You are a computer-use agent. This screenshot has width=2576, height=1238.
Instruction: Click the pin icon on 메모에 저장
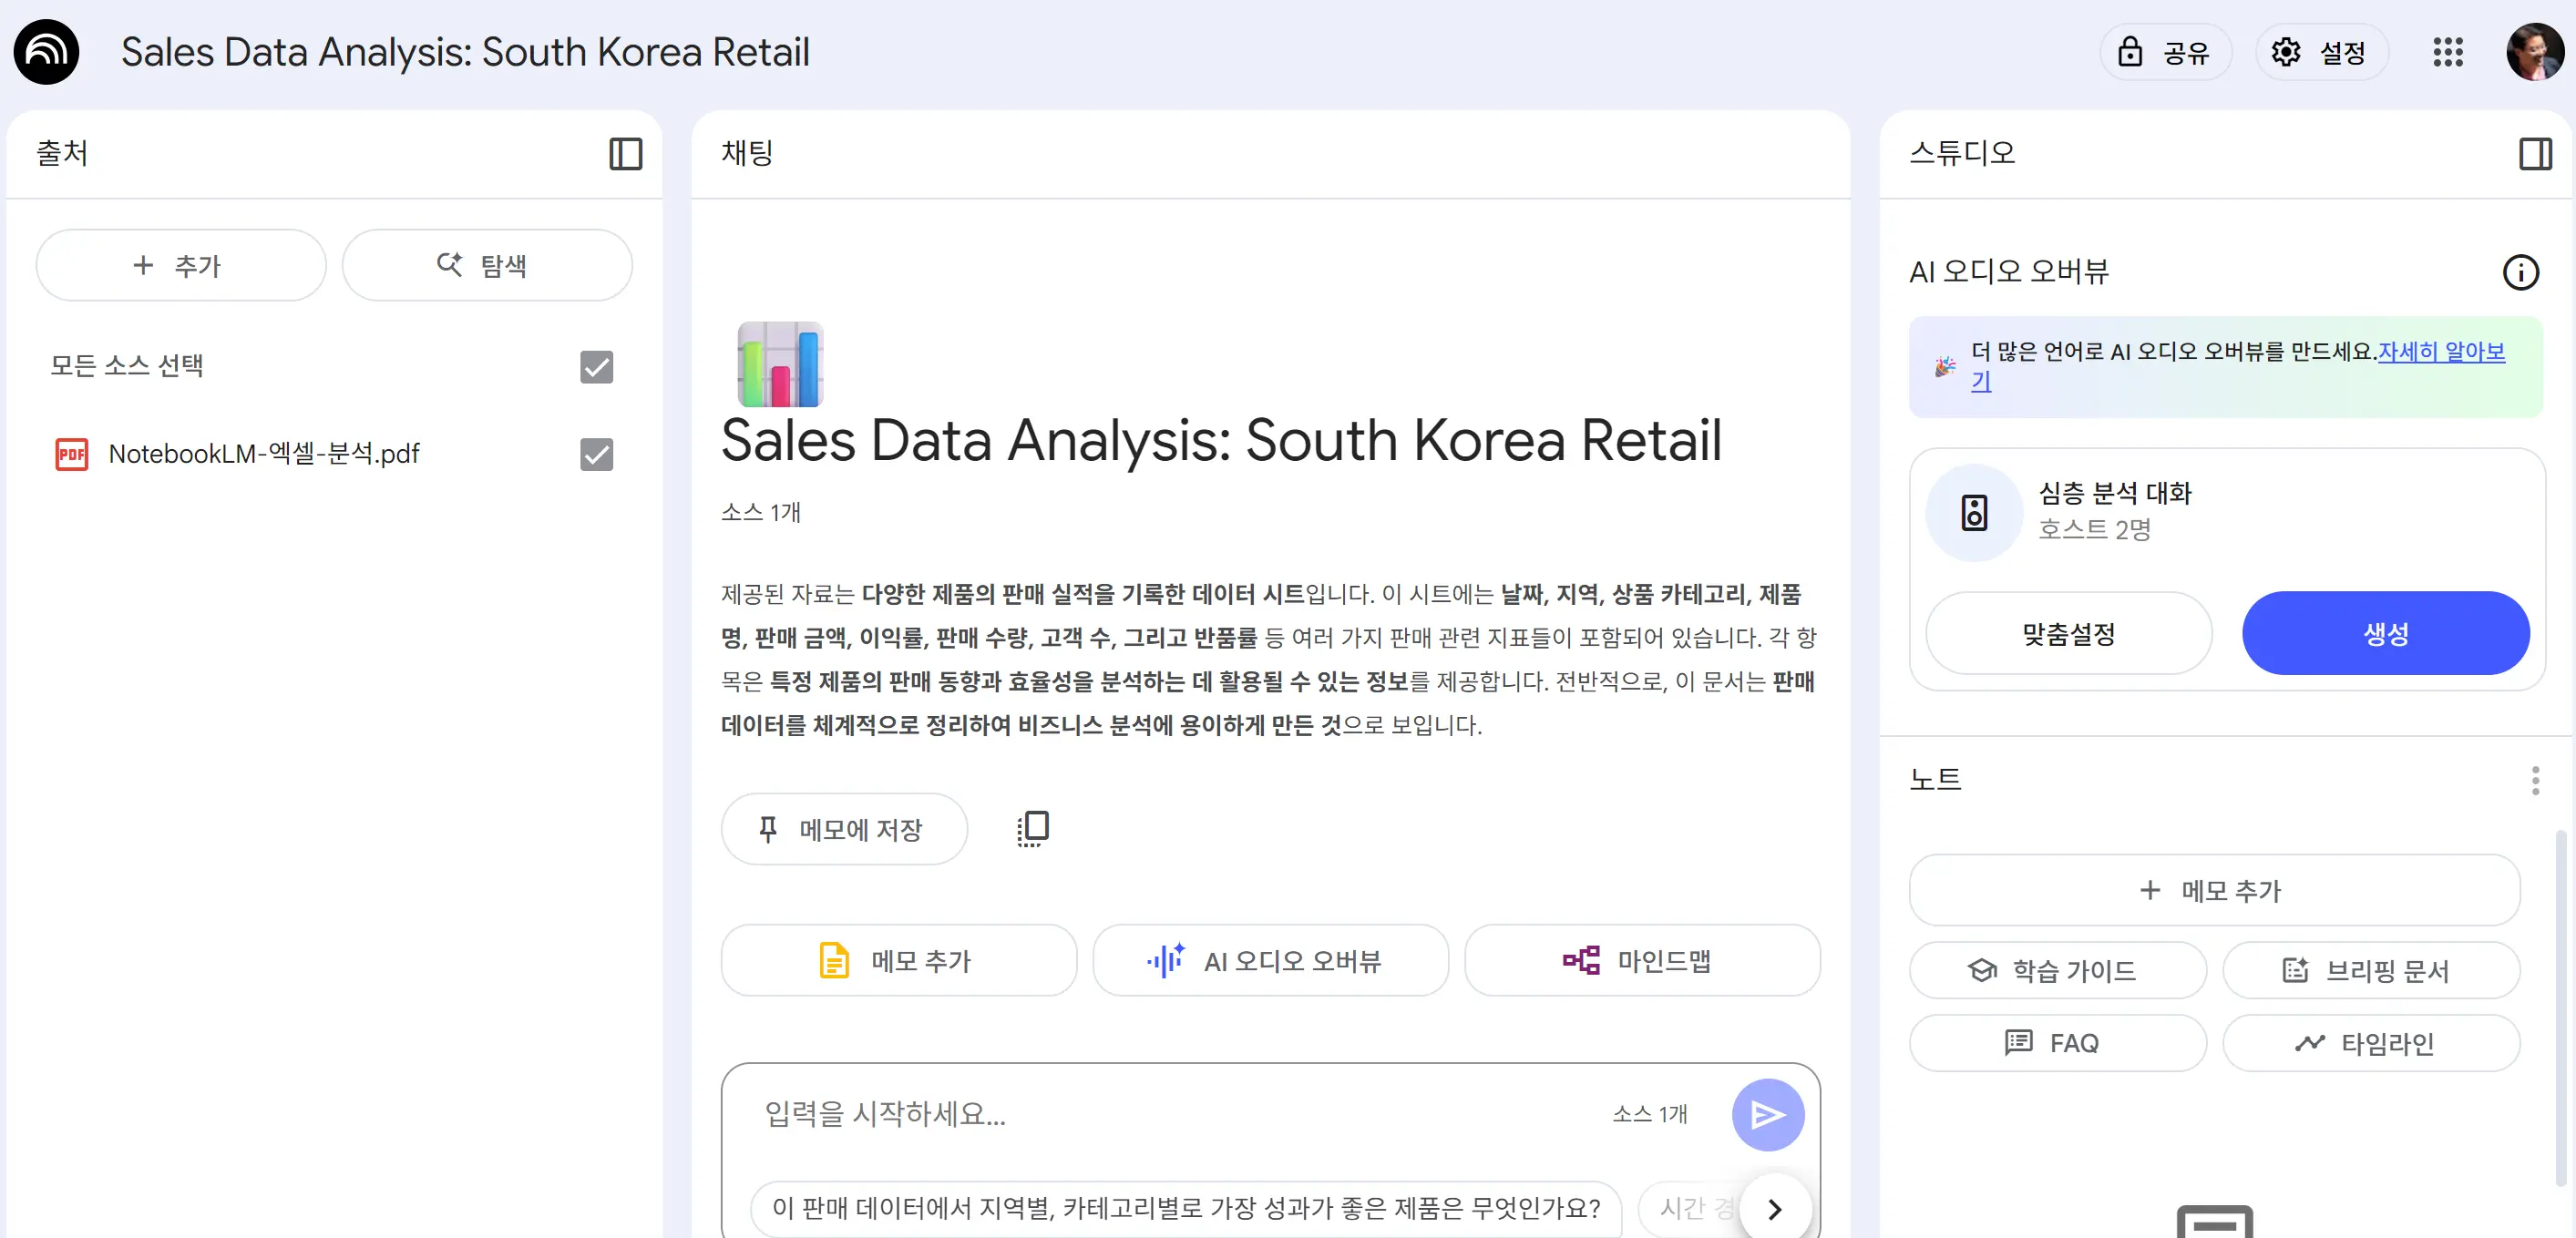[x=768, y=828]
